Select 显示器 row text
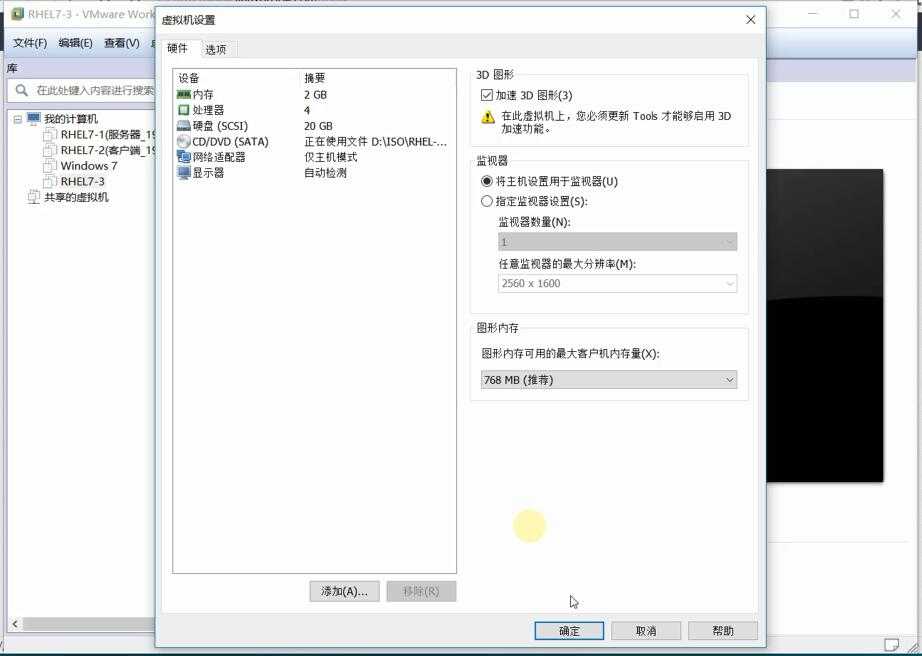This screenshot has width=922, height=656. click(x=208, y=173)
